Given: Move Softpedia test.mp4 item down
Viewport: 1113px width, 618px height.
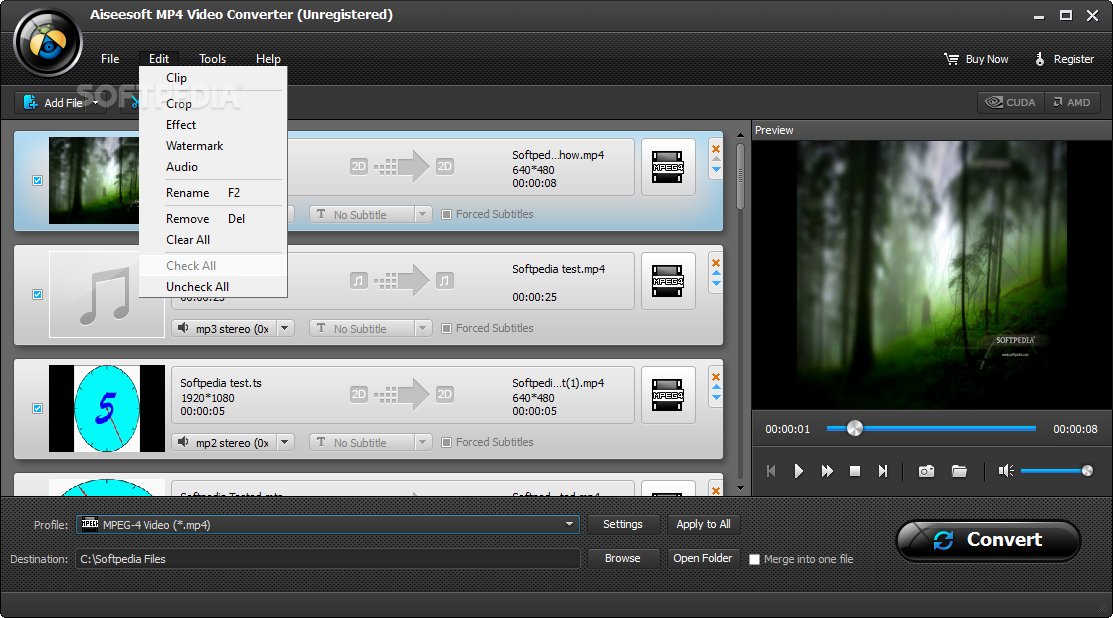Looking at the screenshot, I should point(716,284).
